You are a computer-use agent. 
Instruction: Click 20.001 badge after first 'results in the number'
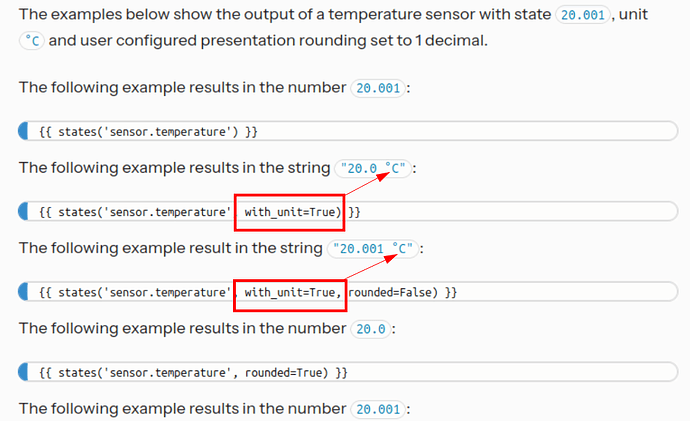click(x=378, y=88)
